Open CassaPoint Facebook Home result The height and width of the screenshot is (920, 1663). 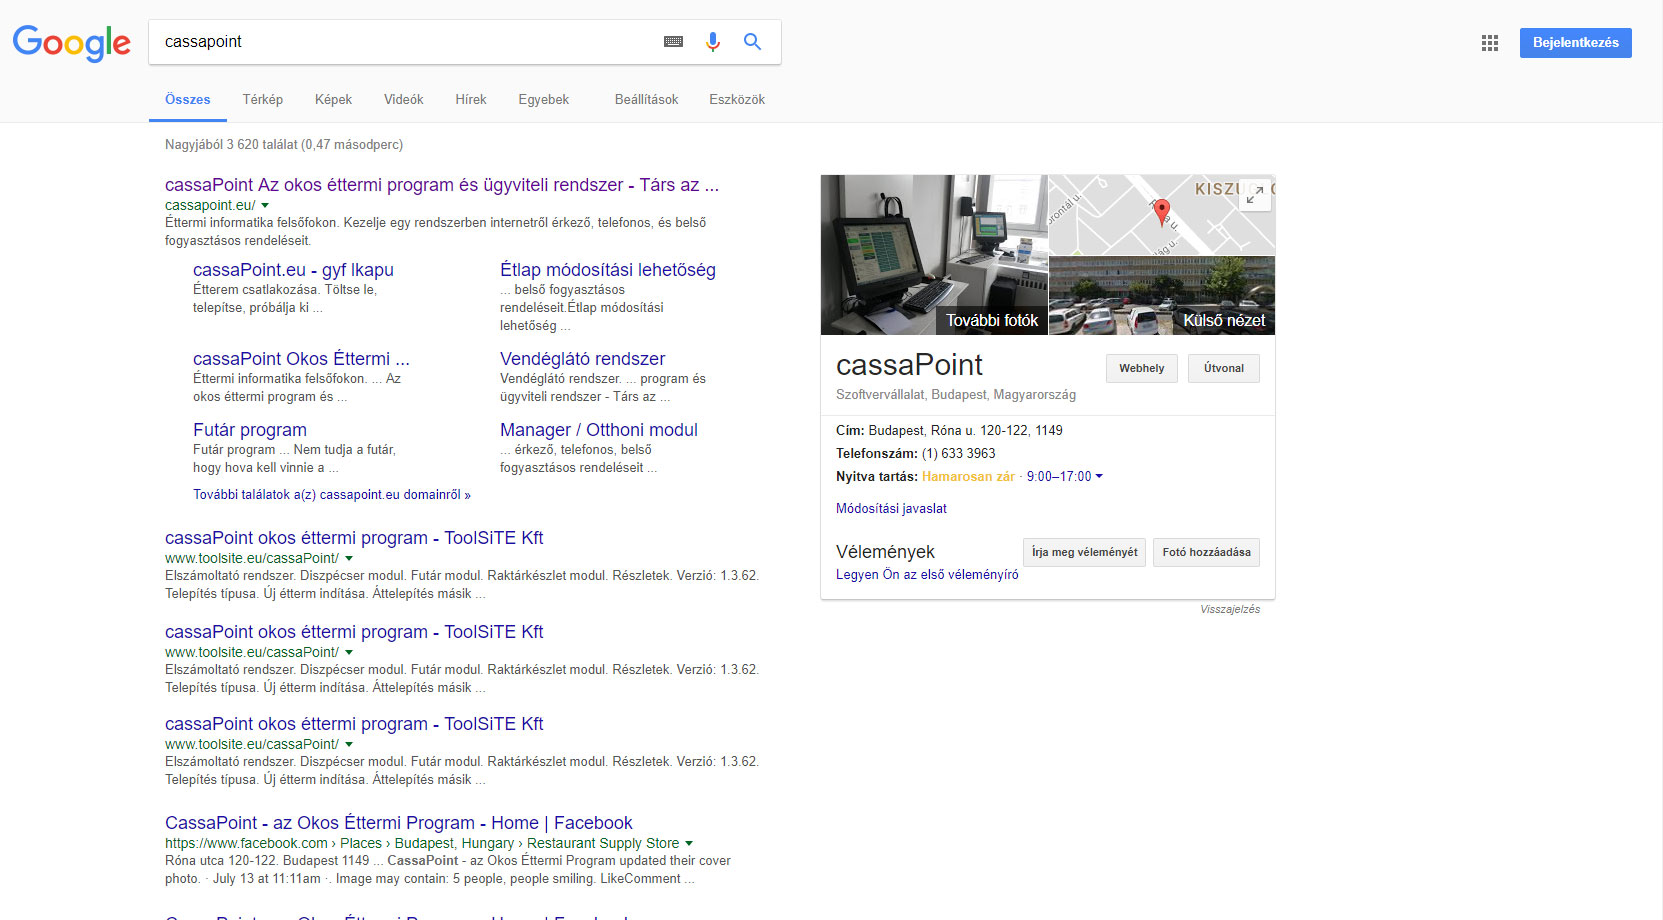399,823
